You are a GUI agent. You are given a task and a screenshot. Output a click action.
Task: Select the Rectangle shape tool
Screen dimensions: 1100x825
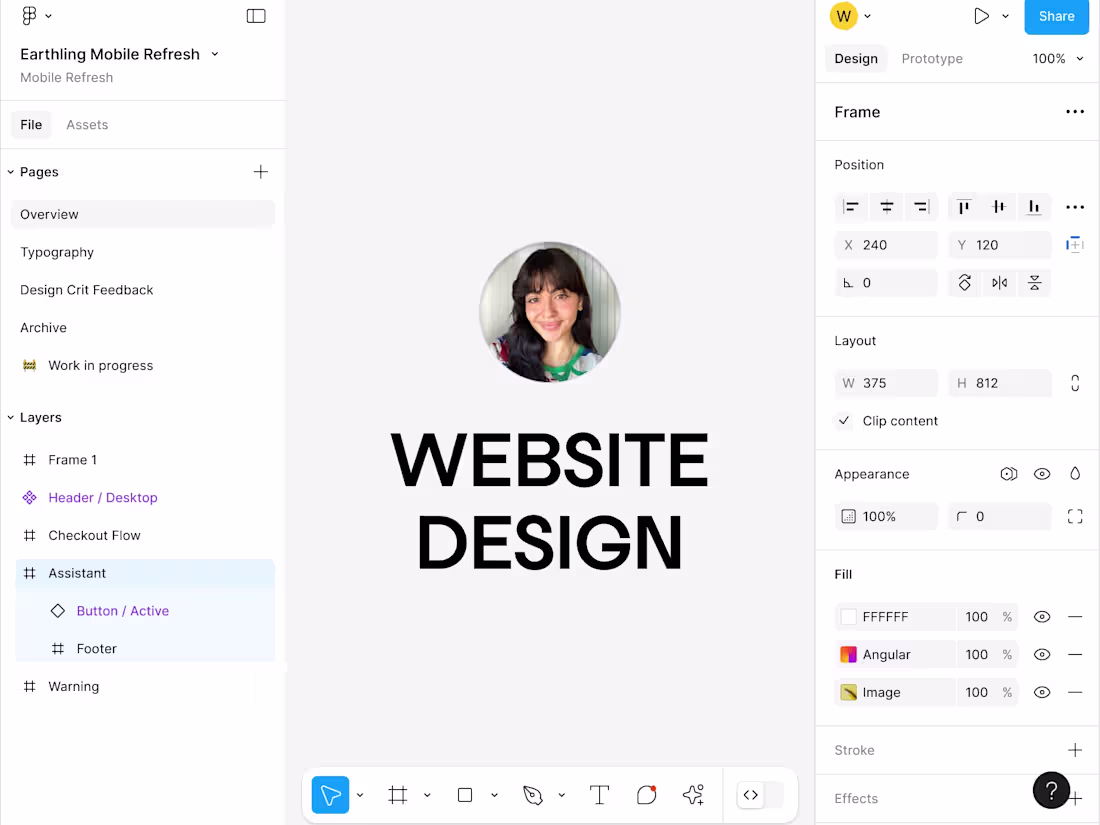[464, 795]
